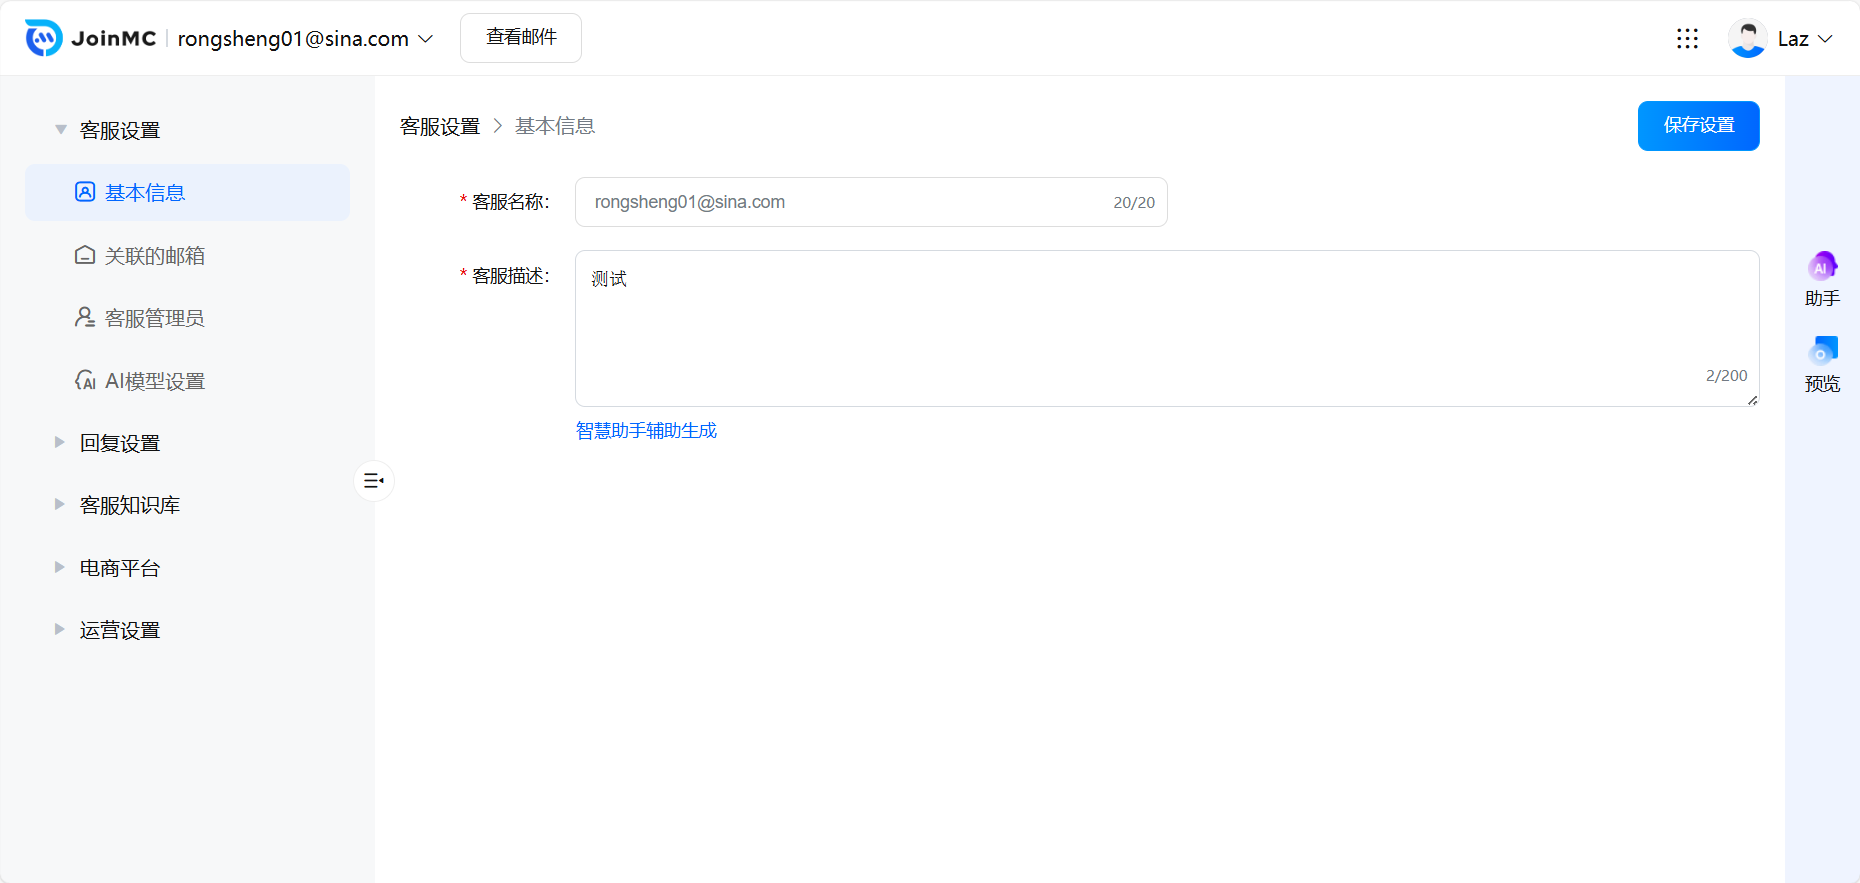Screen dimensions: 1860x883
Task: Click 保存设置 to save settings
Action: (x=1698, y=126)
